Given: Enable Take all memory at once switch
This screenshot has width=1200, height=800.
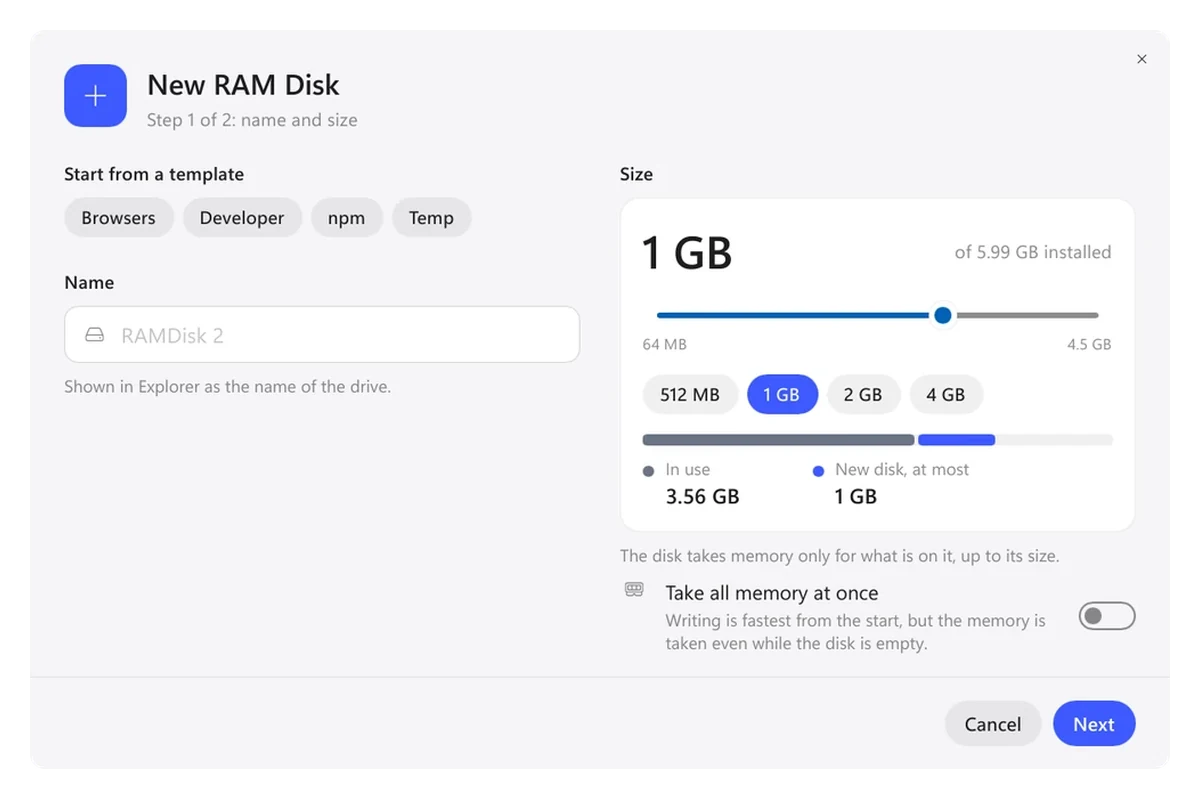Looking at the screenshot, I should [x=1107, y=616].
